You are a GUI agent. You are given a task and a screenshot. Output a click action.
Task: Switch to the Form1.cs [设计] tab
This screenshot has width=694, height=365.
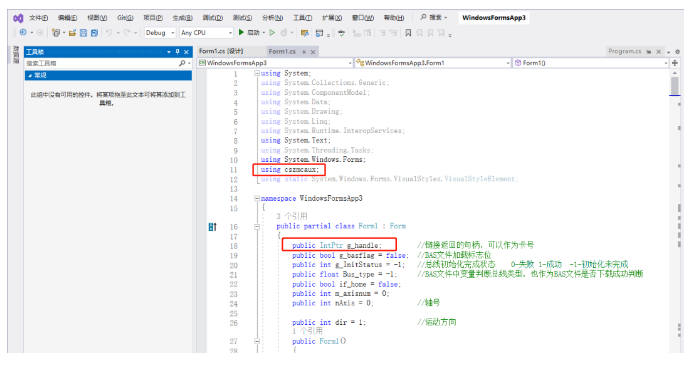pos(221,51)
